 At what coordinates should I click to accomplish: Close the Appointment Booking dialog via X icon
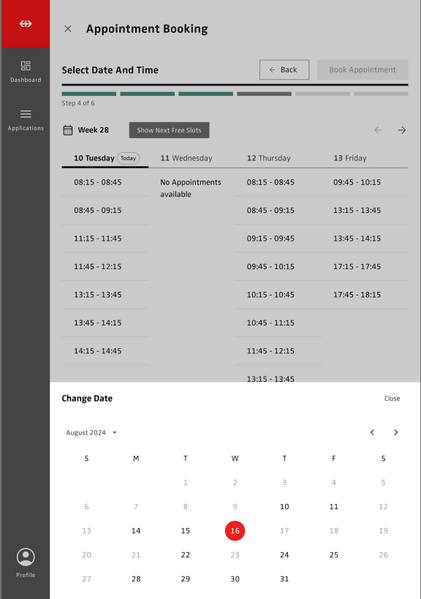coord(68,29)
